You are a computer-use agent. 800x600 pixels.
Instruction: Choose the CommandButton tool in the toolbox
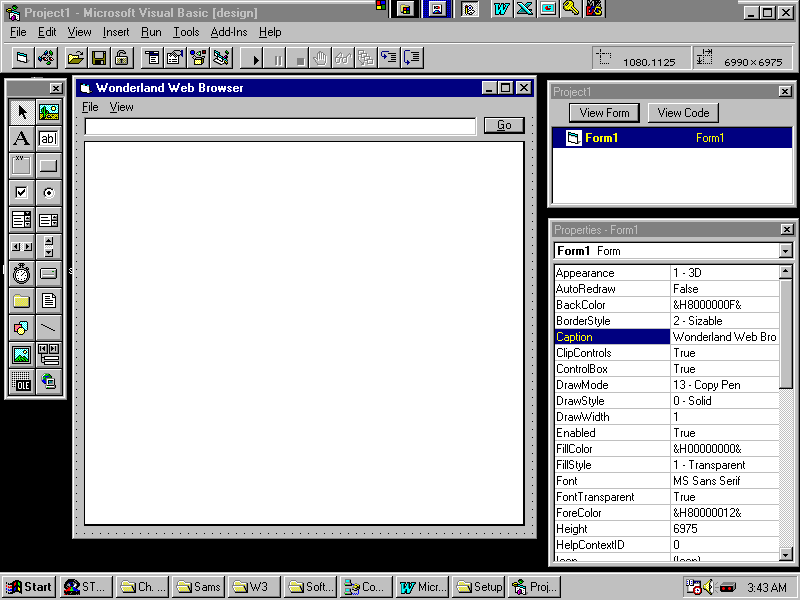pos(48,166)
